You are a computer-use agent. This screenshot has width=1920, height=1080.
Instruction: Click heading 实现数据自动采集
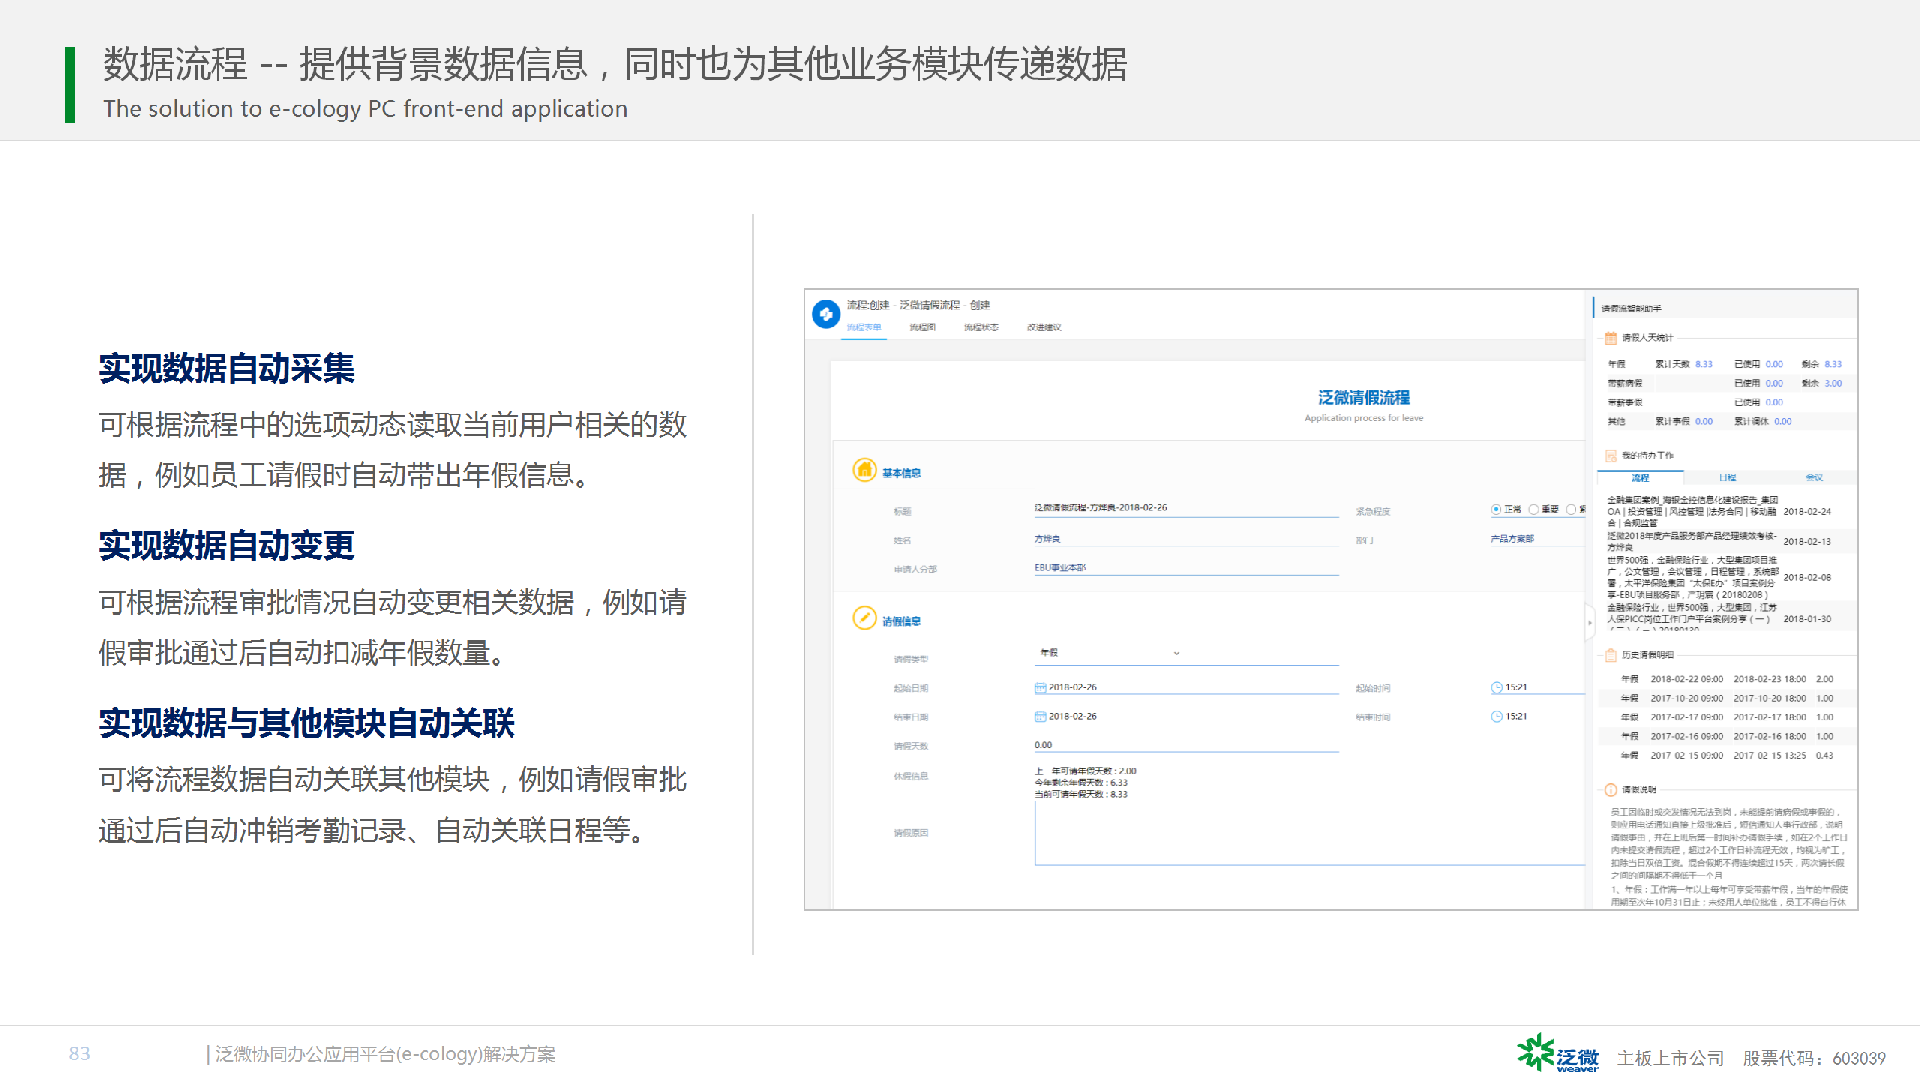click(x=227, y=369)
